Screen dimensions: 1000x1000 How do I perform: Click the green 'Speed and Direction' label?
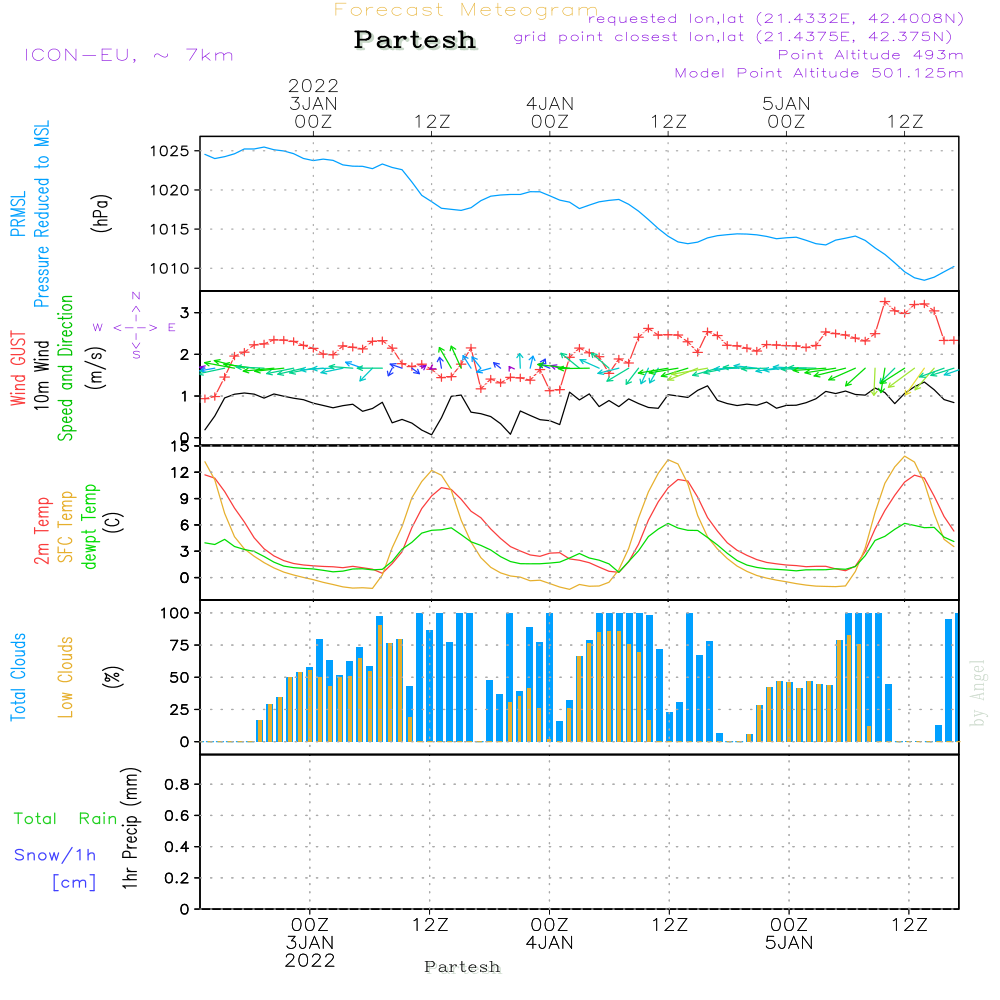(x=65, y=368)
